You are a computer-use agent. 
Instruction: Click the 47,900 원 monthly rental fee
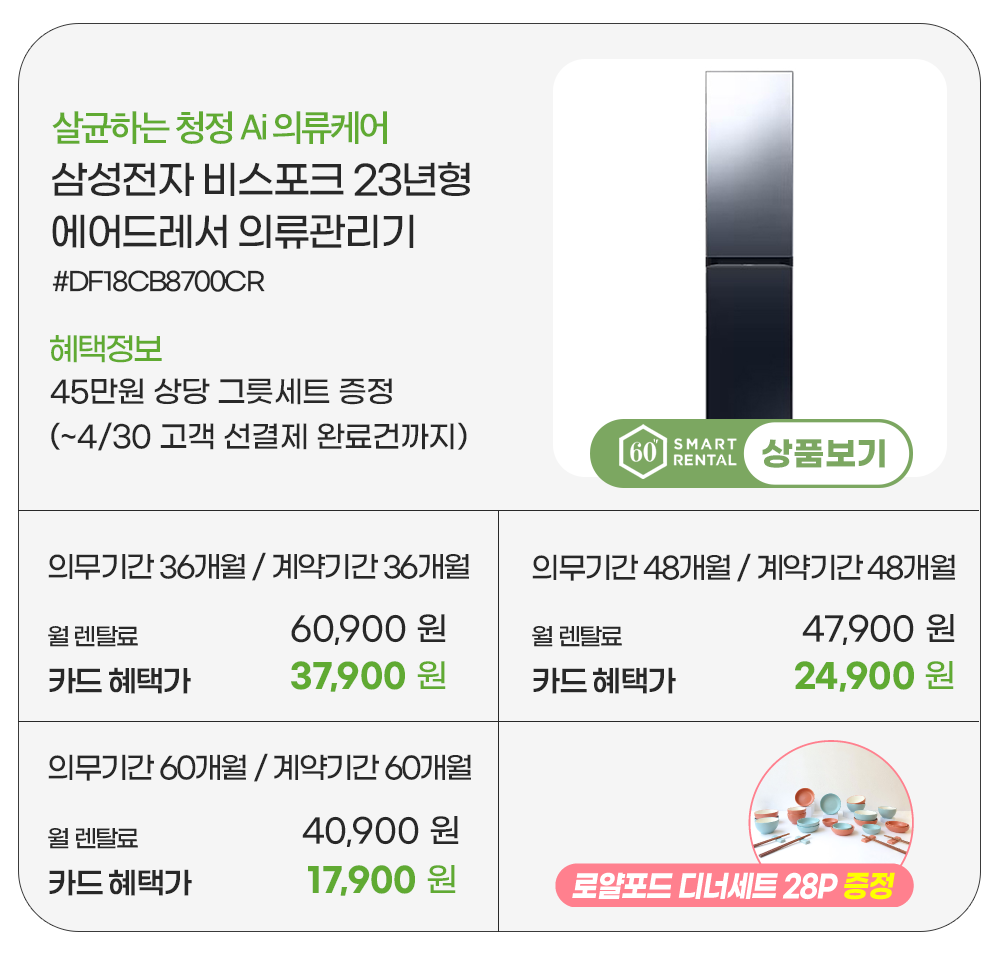pyautogui.click(x=879, y=630)
